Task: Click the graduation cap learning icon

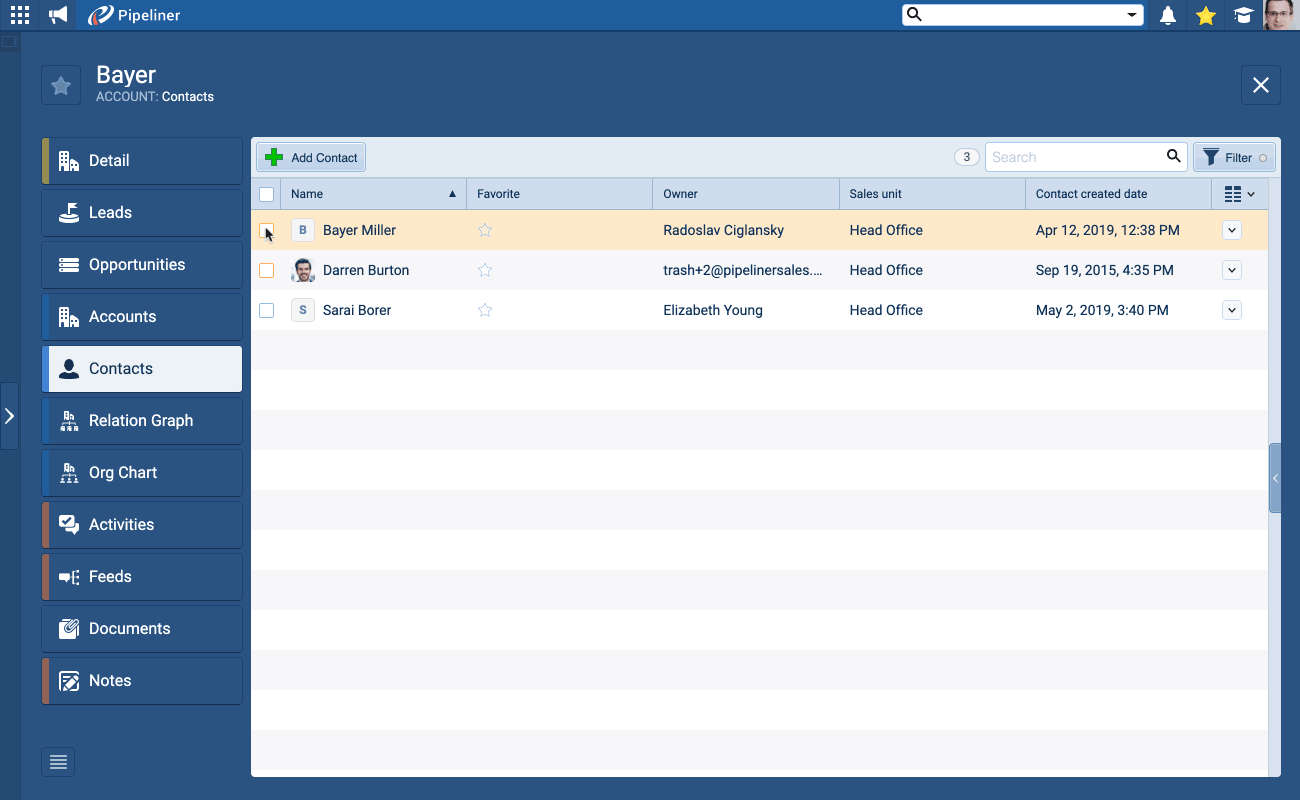Action: click(x=1243, y=15)
